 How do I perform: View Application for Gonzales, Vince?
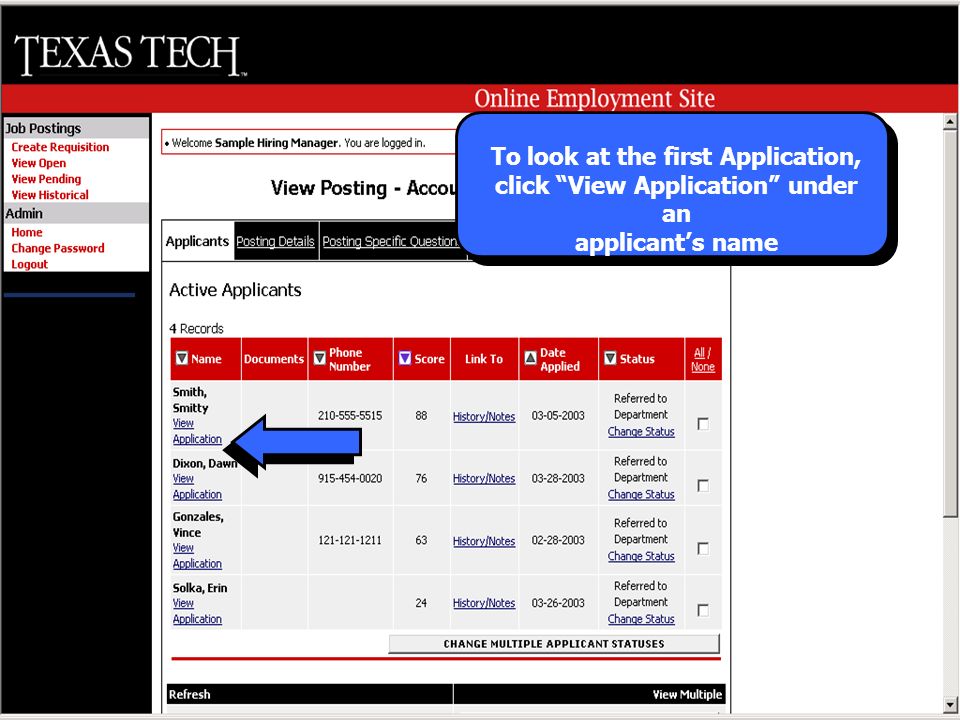pos(197,555)
